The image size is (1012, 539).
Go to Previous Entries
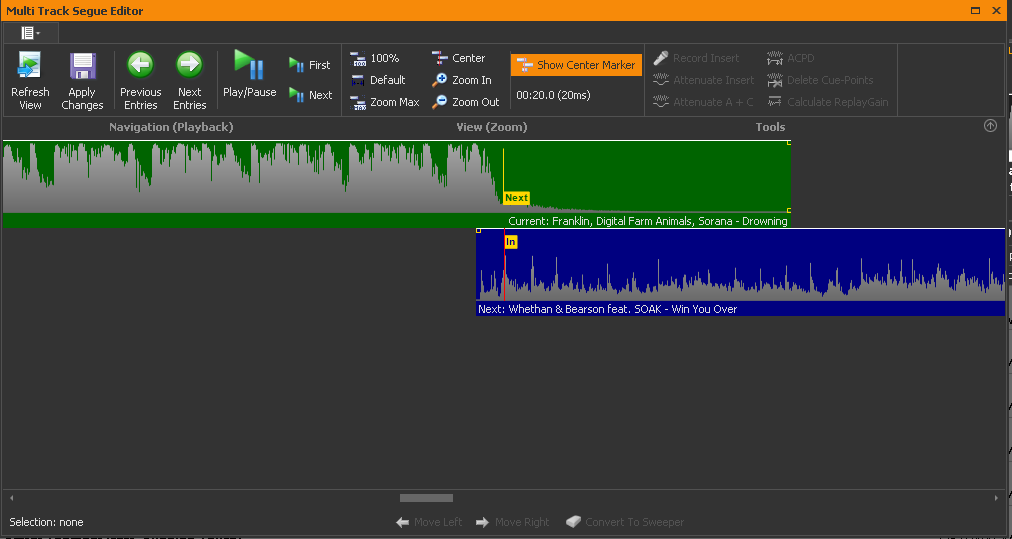140,66
